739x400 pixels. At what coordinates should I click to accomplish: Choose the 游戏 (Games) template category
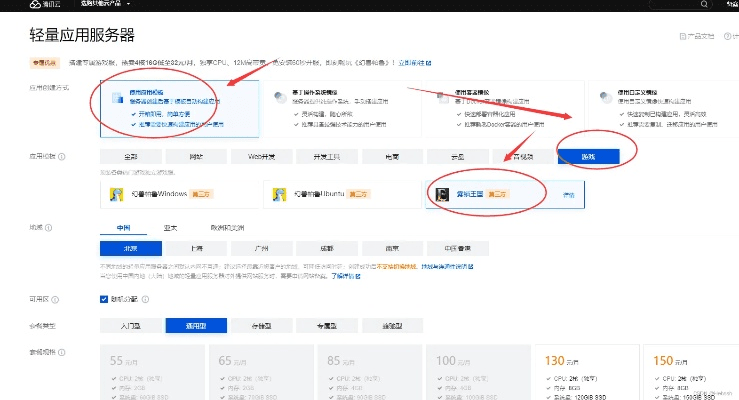589,156
